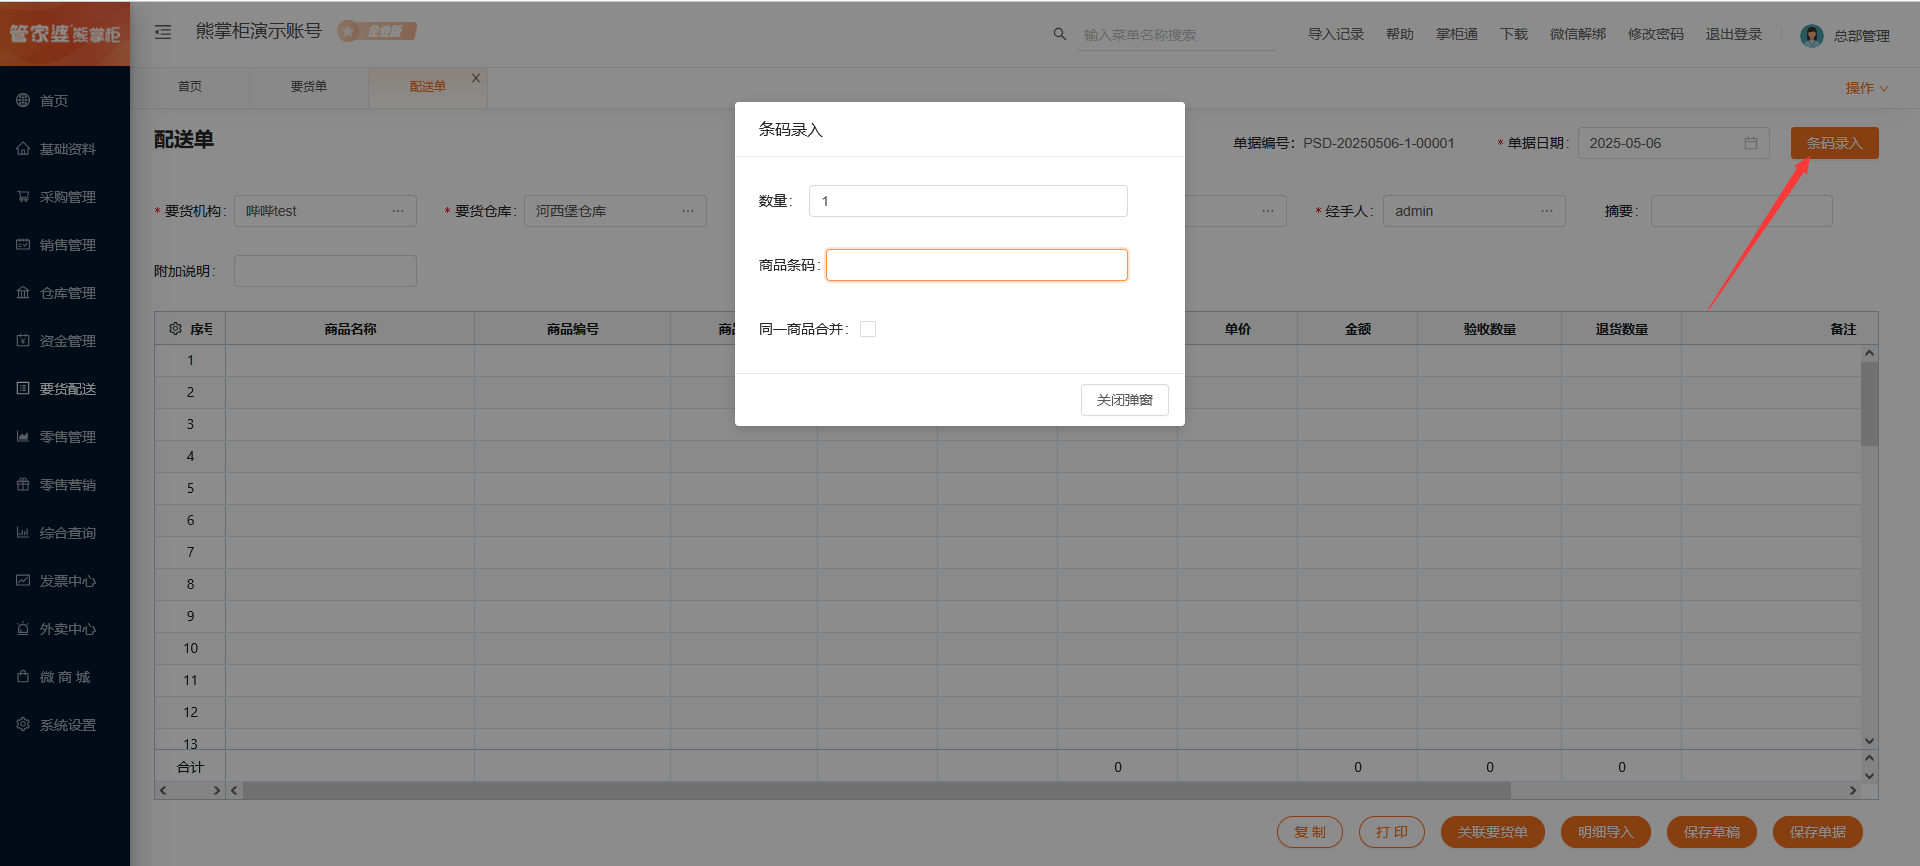Open the 经手人 selector ellipsis

tap(1546, 211)
